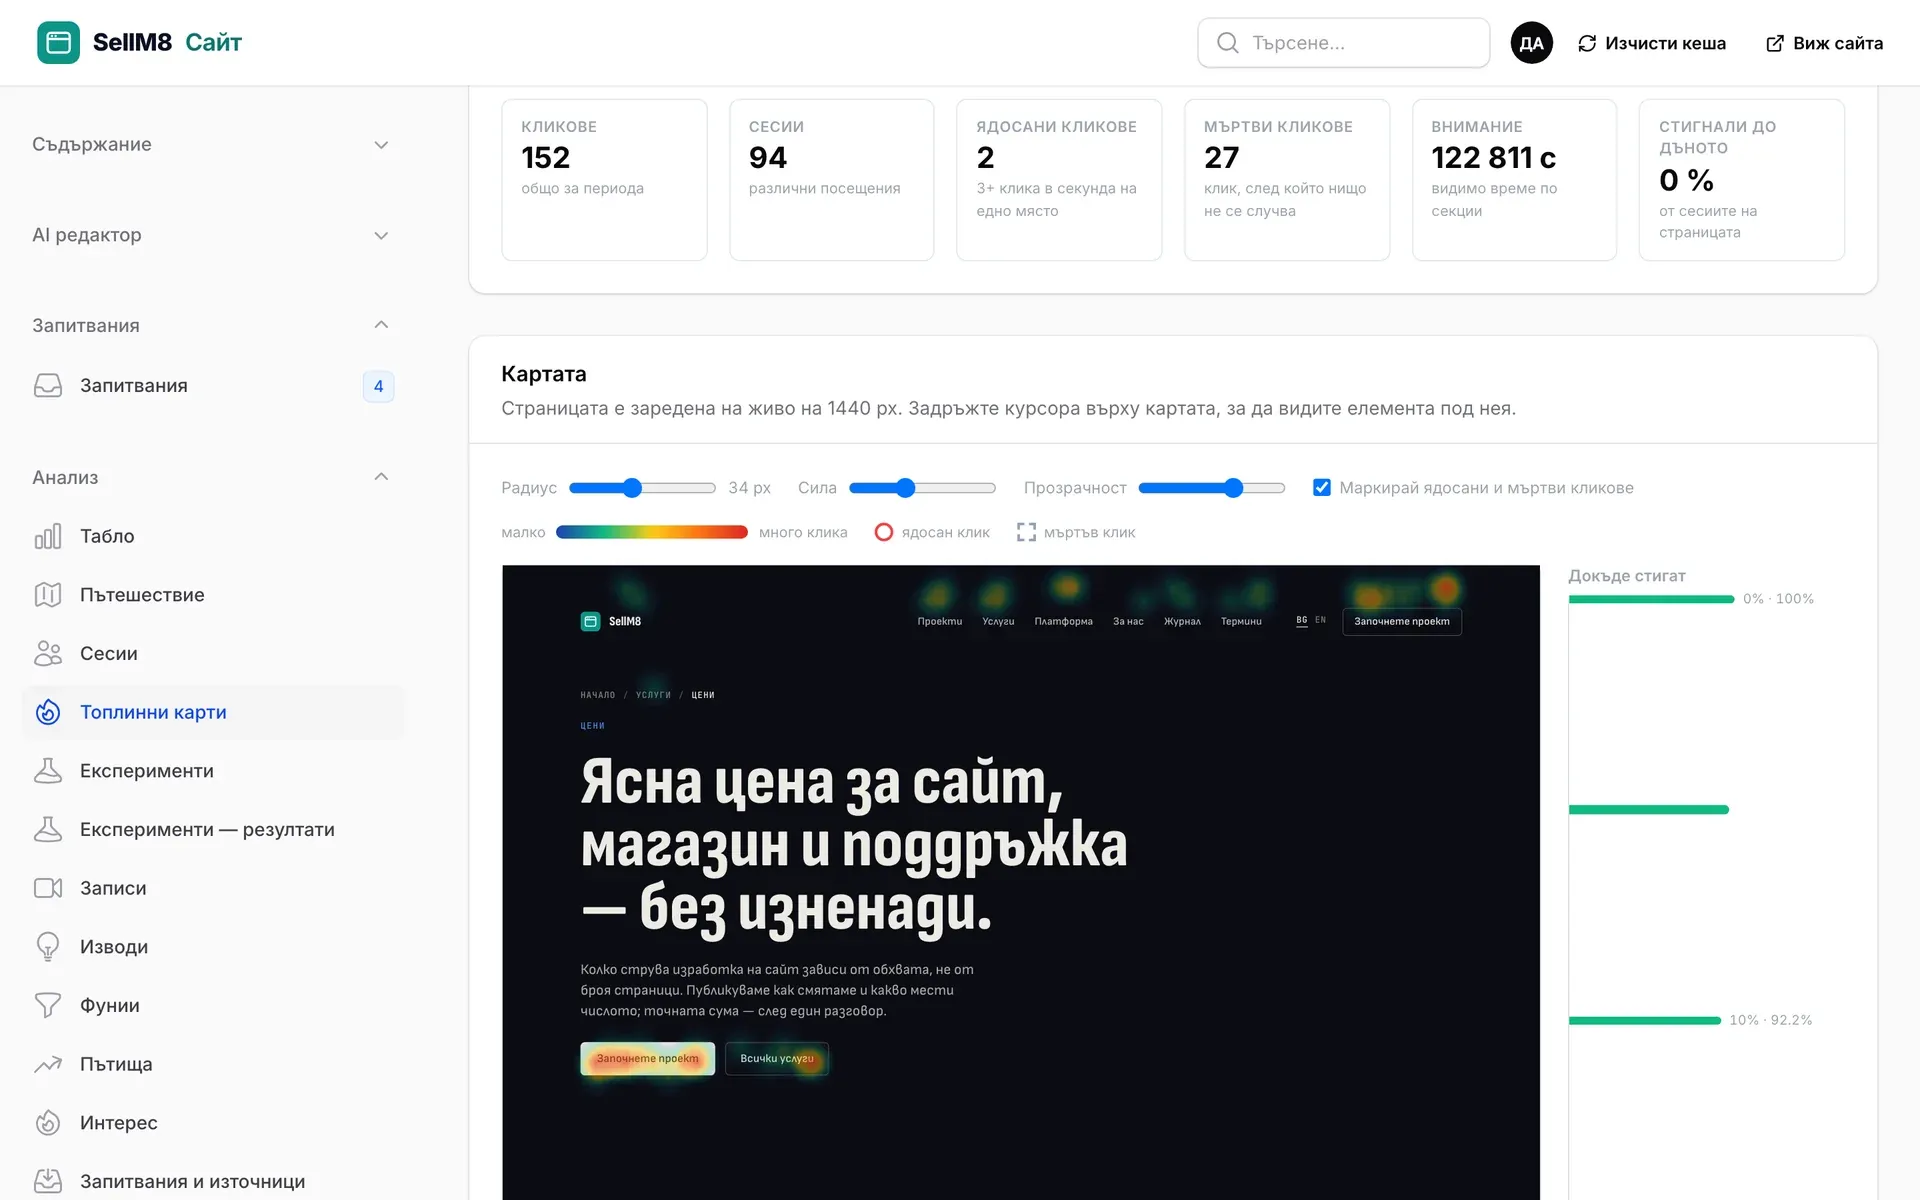This screenshot has height=1200, width=1920.
Task: Expand the Съдържание sidebar section
Action: coord(212,145)
